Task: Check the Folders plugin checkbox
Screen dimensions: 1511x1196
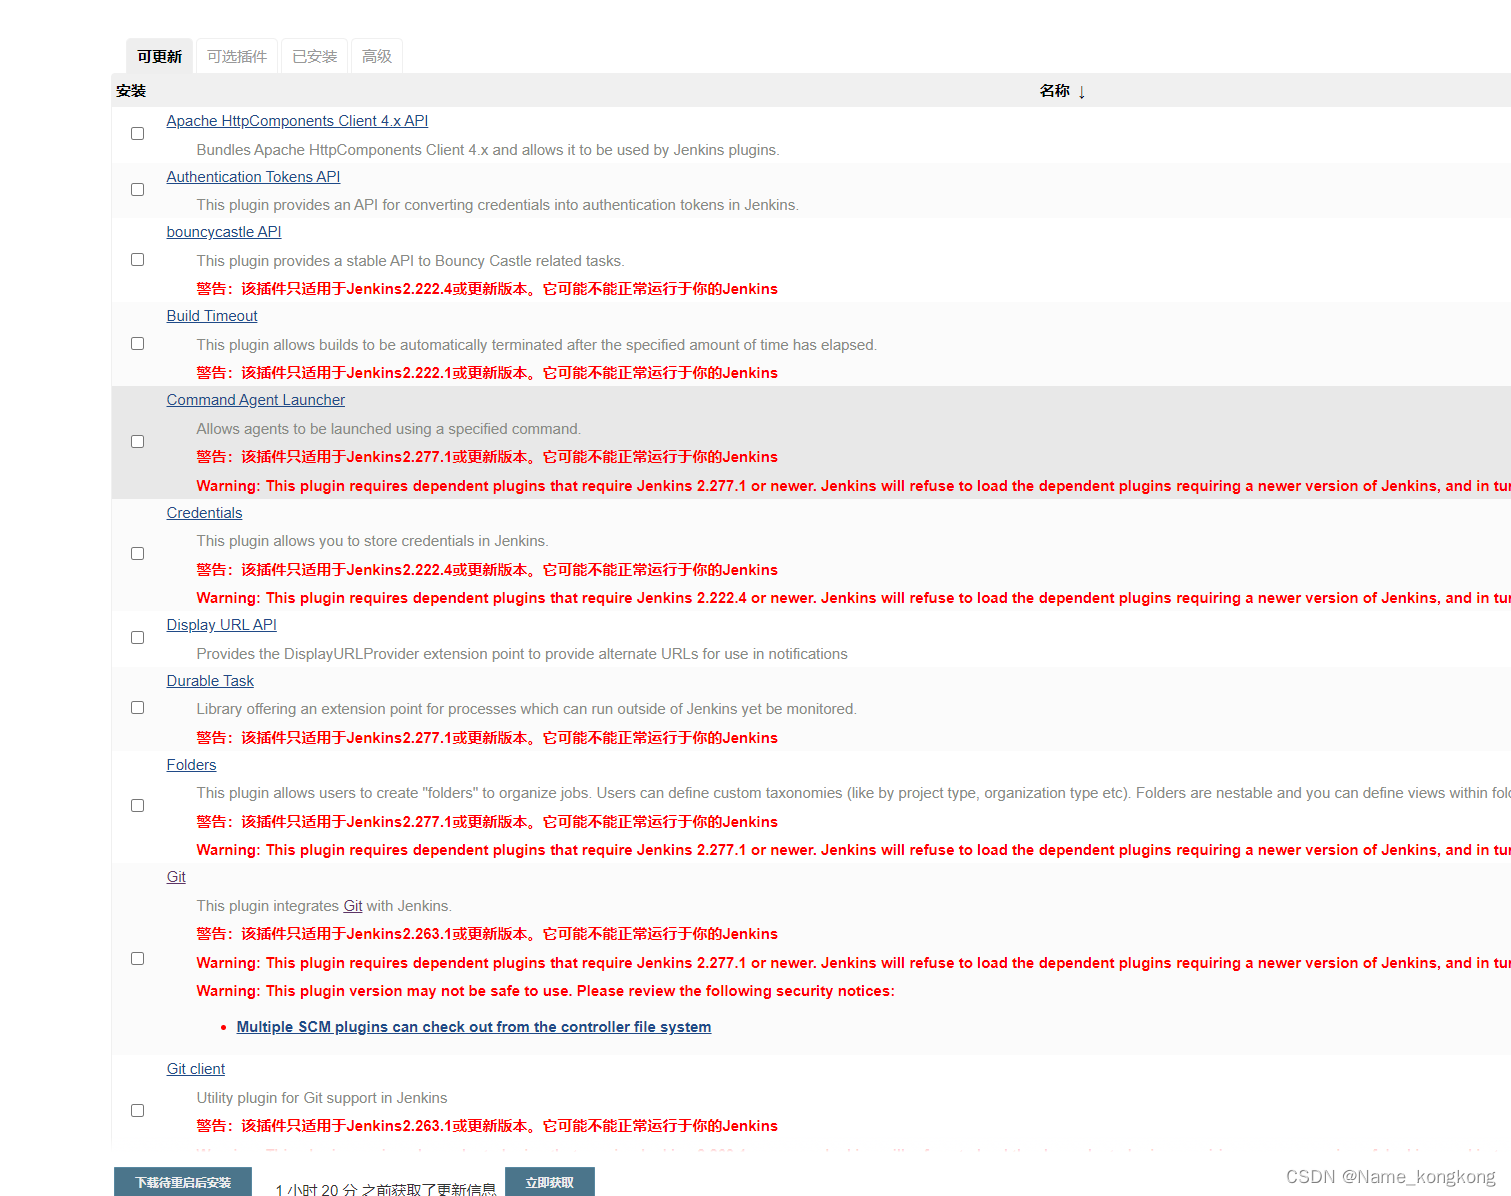Action: click(x=137, y=805)
